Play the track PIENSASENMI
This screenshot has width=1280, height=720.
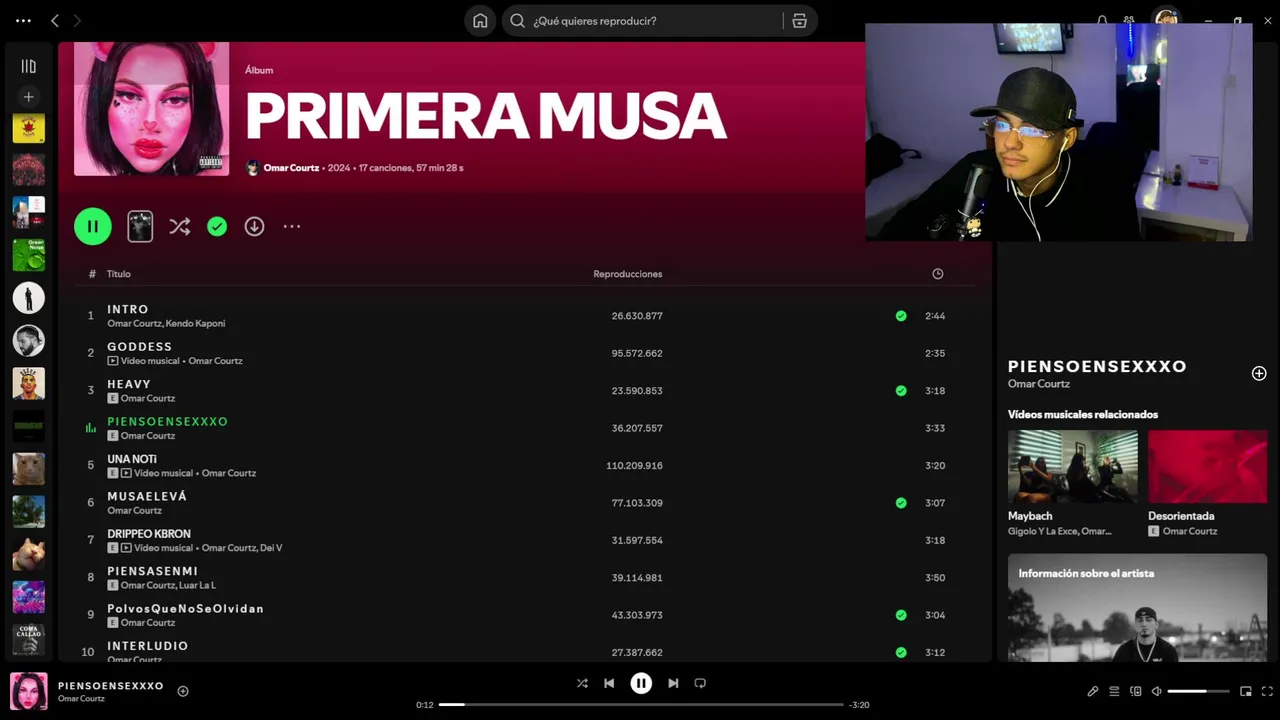153,571
